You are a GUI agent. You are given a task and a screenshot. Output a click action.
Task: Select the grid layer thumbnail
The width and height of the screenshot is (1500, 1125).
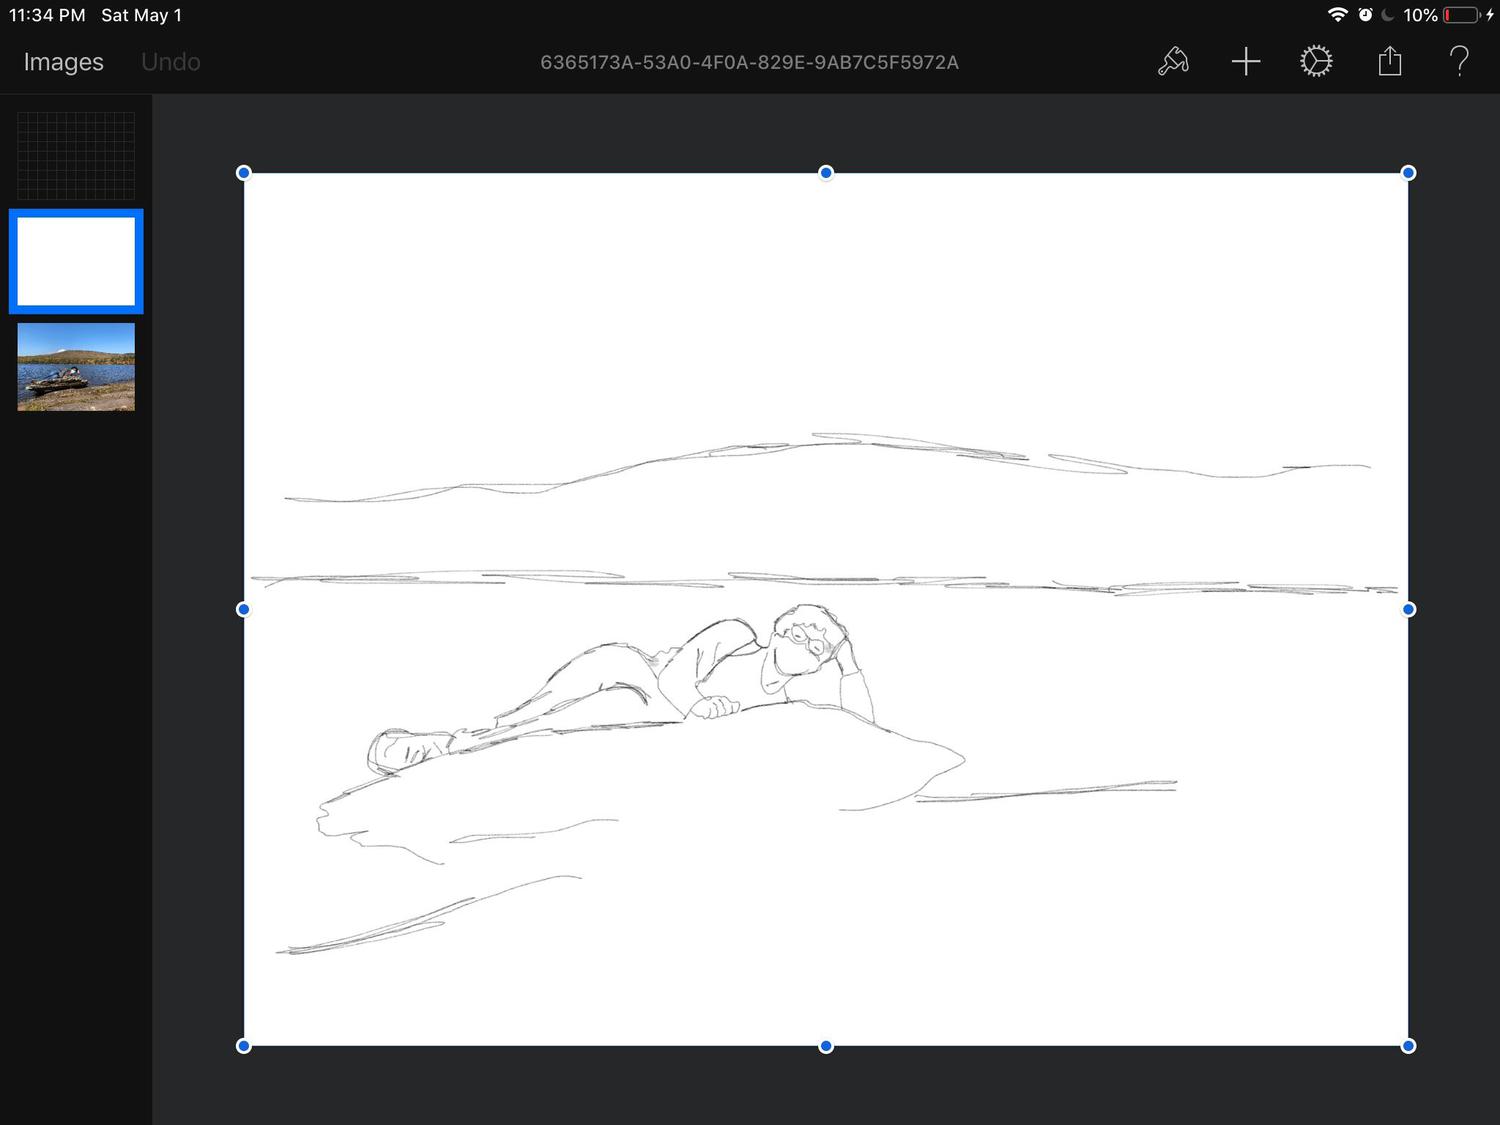pos(76,155)
